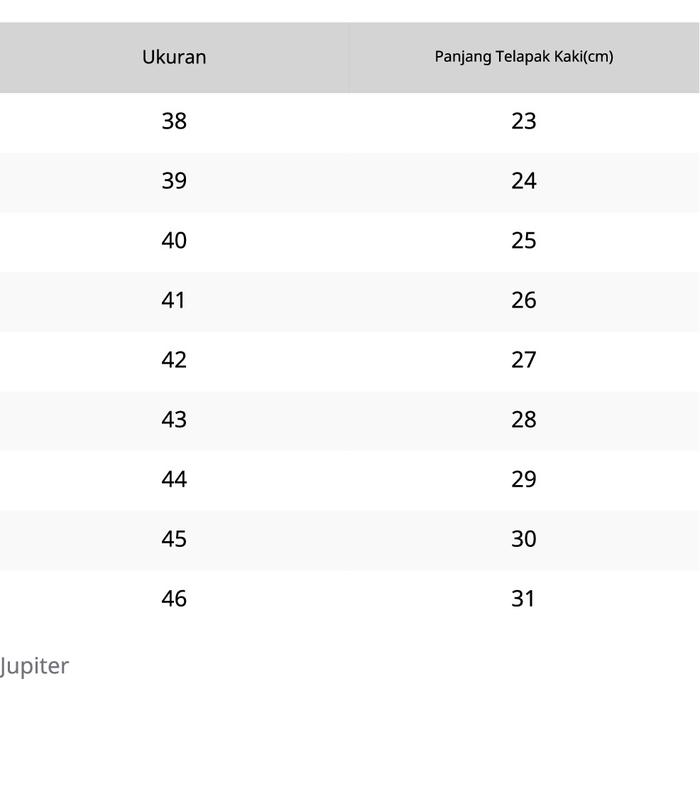Select size 38 in the table

tap(174, 121)
